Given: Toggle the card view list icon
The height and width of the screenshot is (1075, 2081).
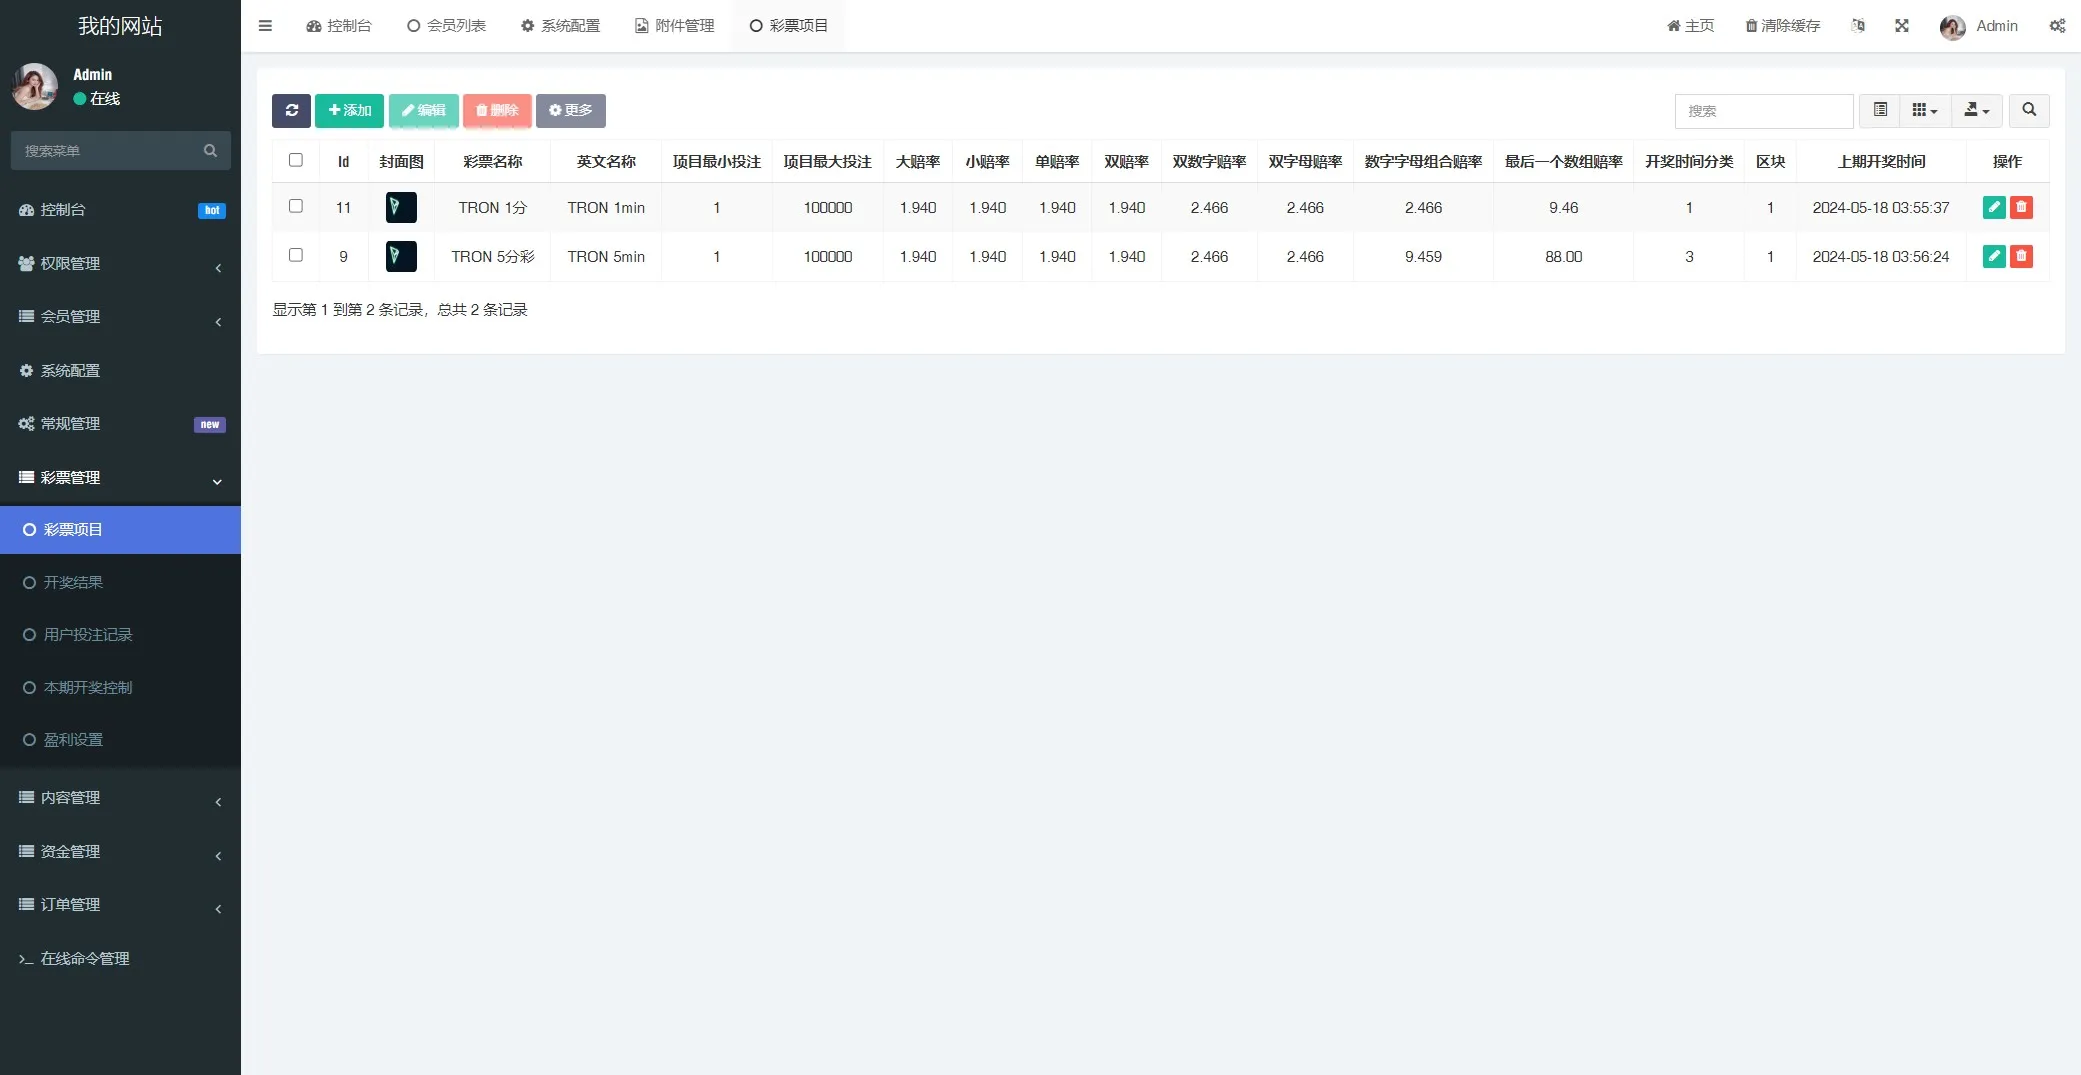Looking at the screenshot, I should [1880, 110].
